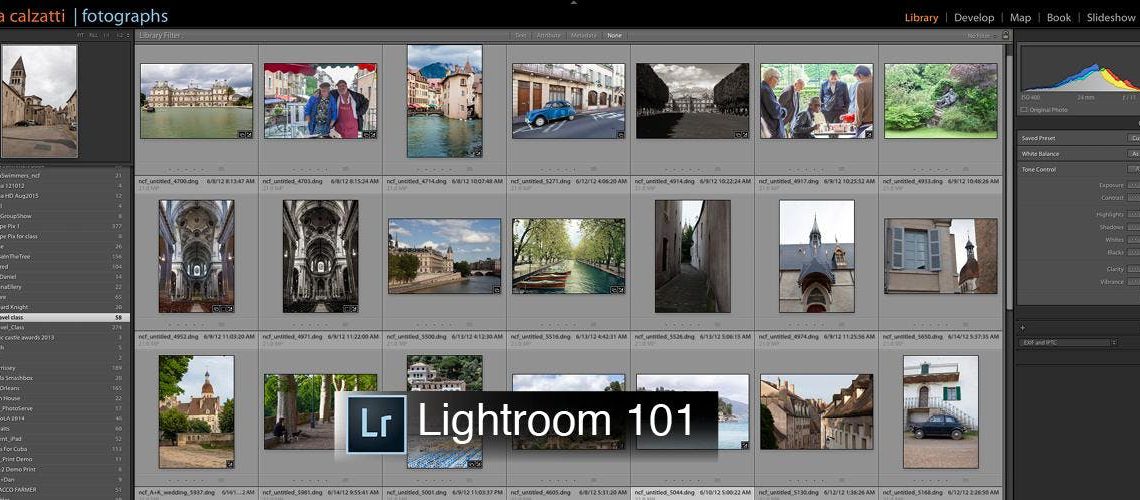Select the chess players photo ncf_untitled_4917.dng
1140x500 pixels.
816,101
